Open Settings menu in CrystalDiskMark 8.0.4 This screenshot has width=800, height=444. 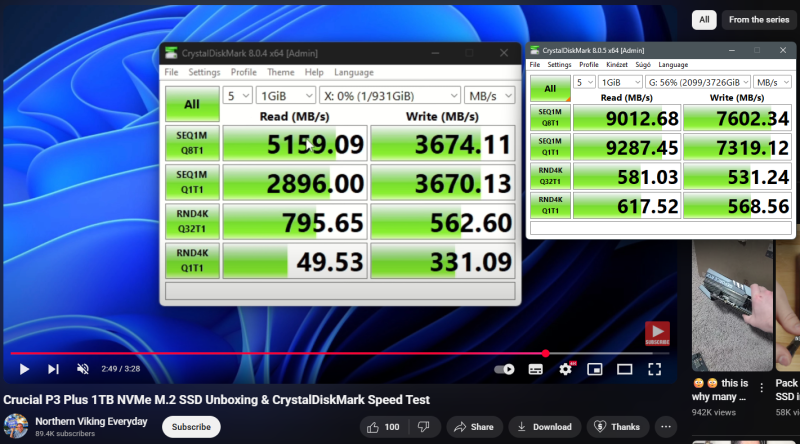tap(204, 72)
